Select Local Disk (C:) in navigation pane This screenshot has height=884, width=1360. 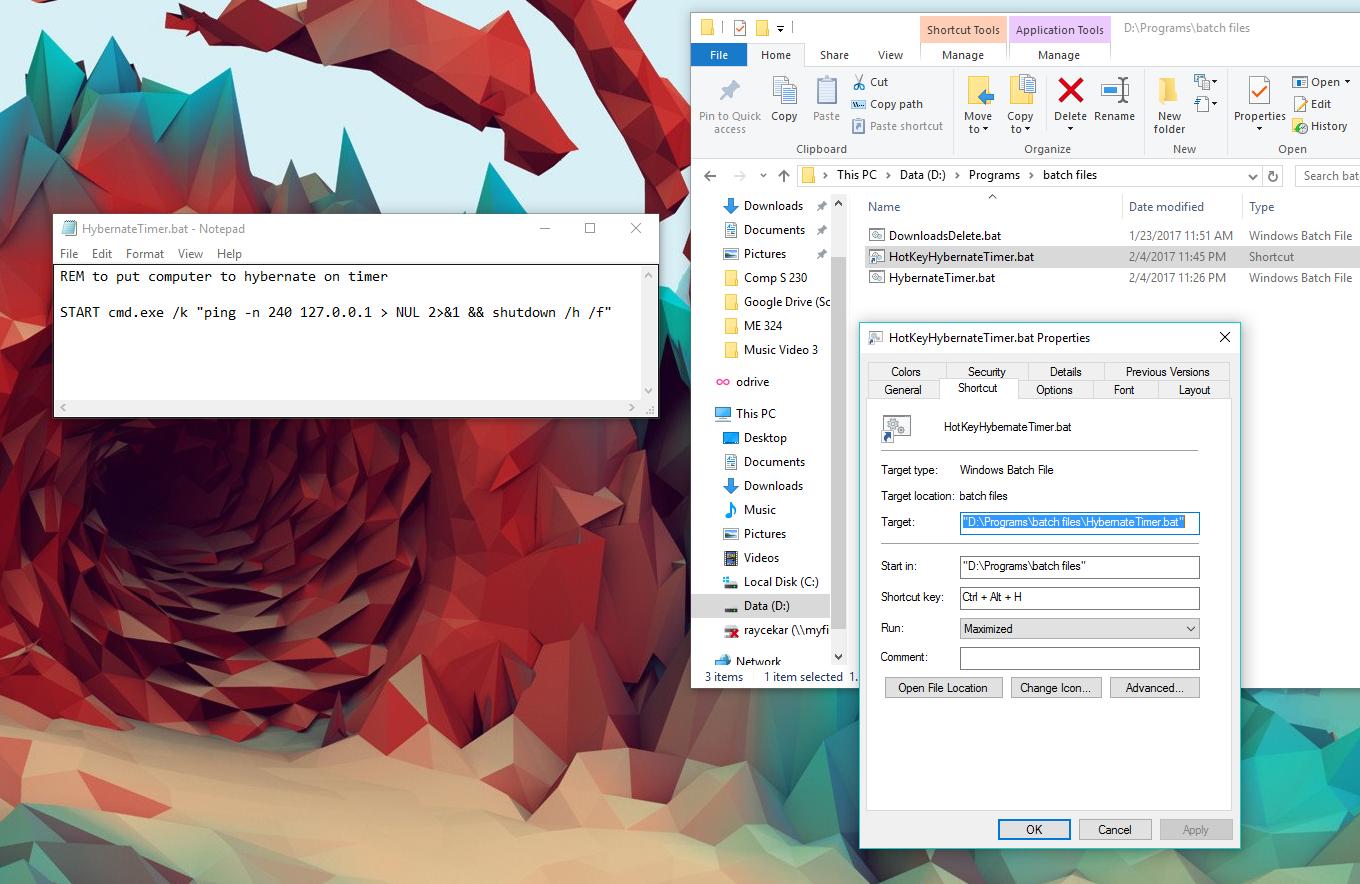(780, 582)
